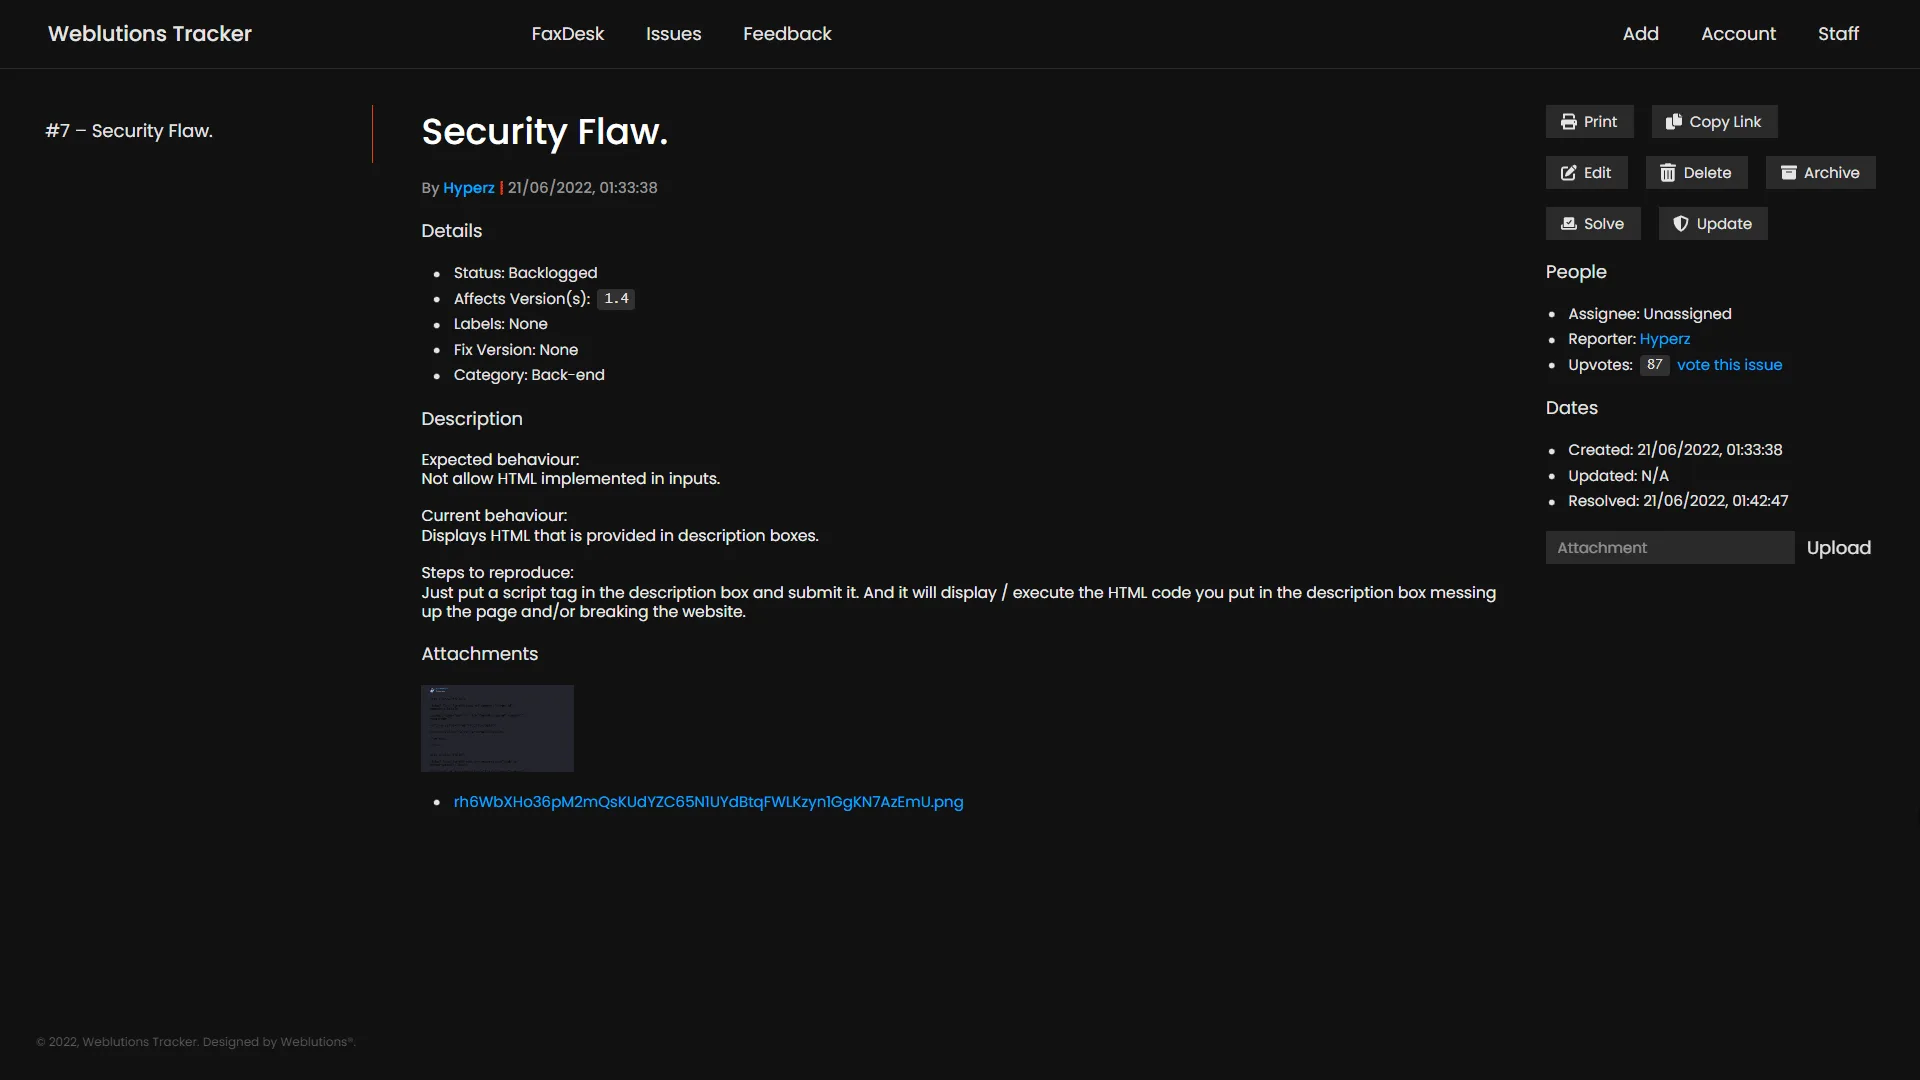Mark this issue as solved
Screen dimensions: 1920x1080
click(1592, 223)
